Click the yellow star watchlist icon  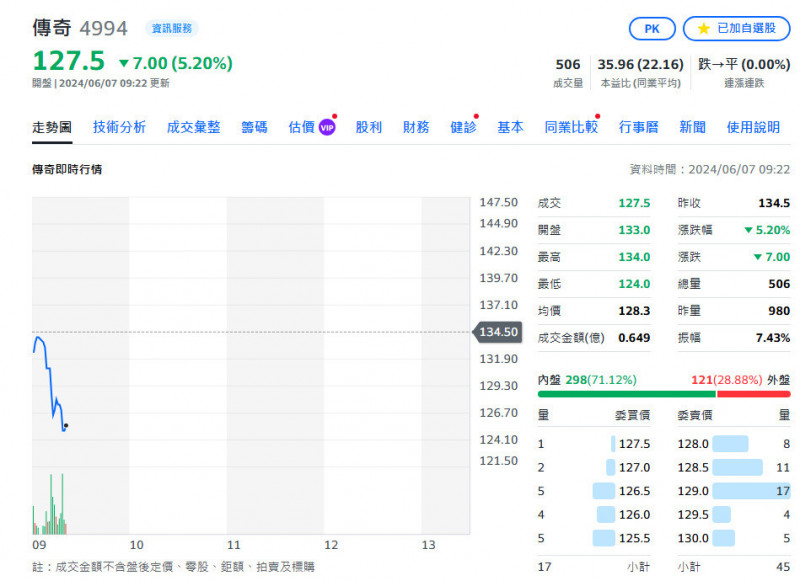703,29
